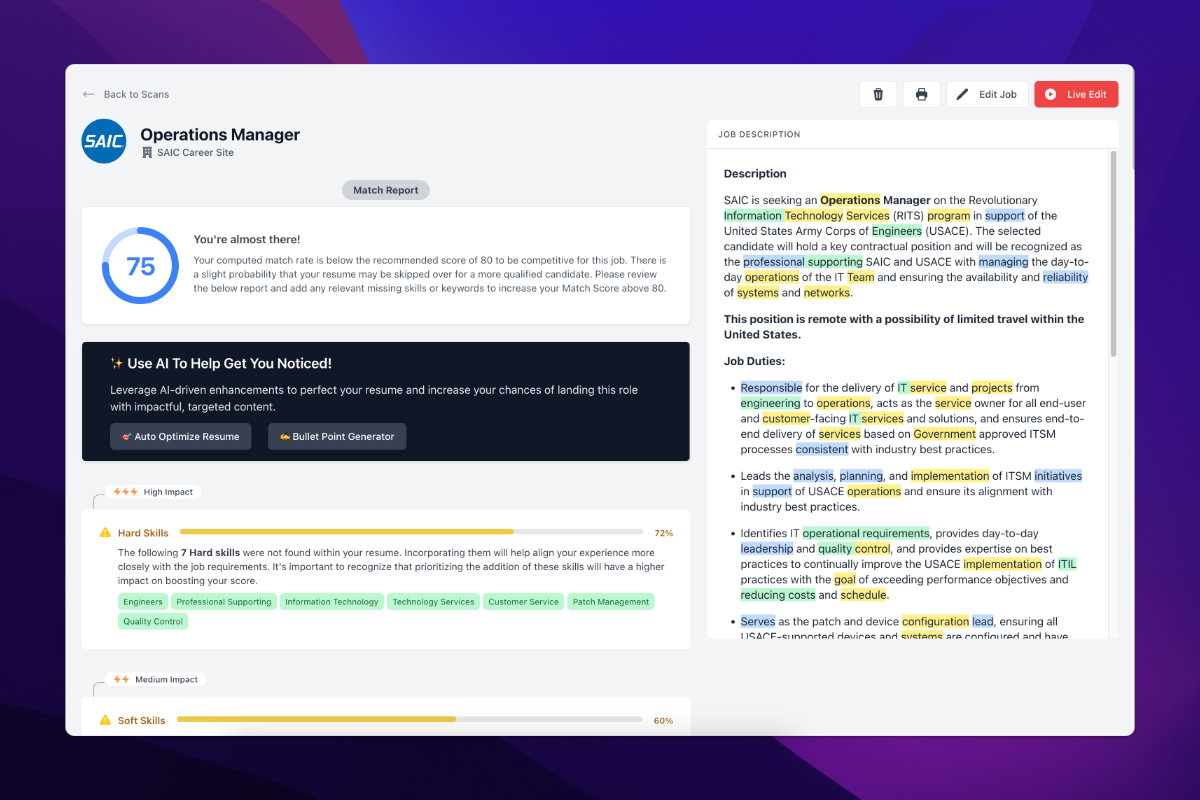1200x800 pixels.
Task: Open Edit Job
Action: tap(986, 94)
